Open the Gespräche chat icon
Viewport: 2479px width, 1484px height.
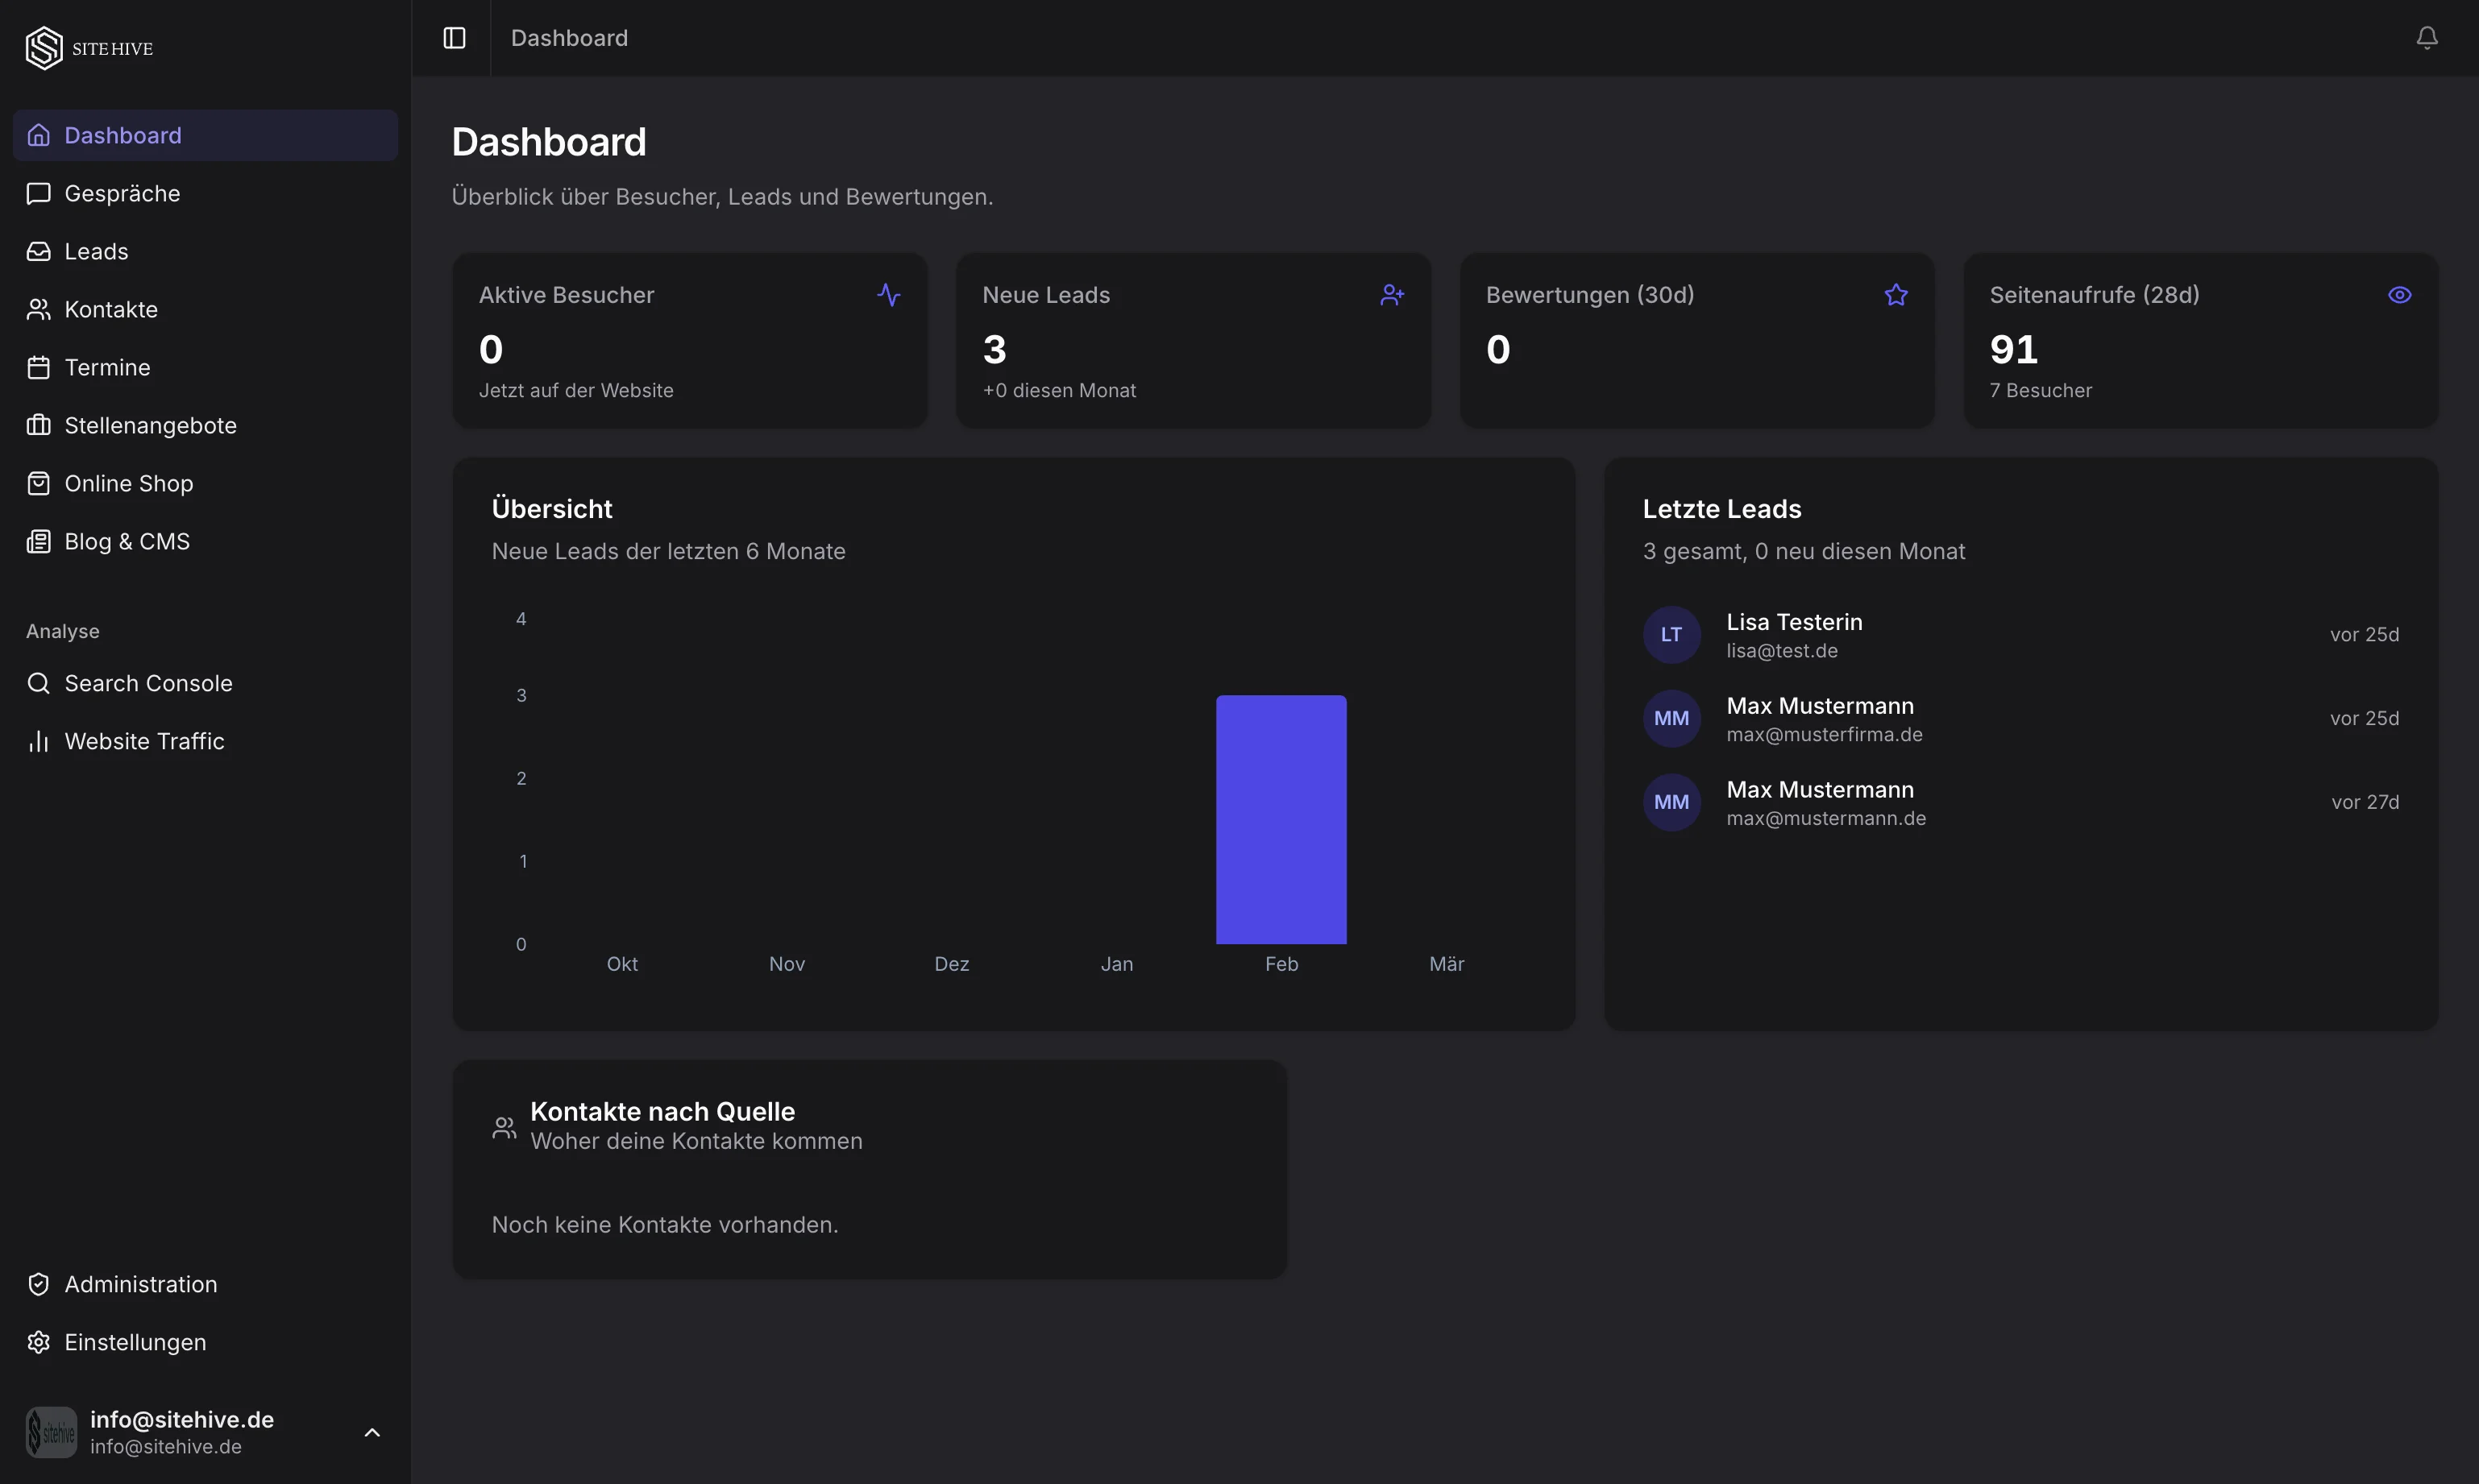tap(38, 193)
